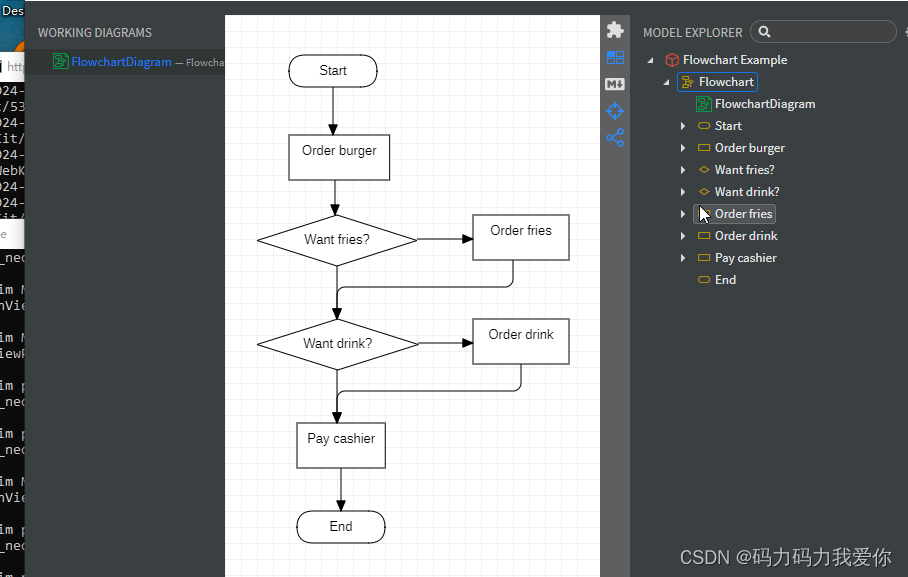The image size is (908, 577).
Task: Open FlowchartDiagram in Working Diagrams list
Action: (x=121, y=61)
